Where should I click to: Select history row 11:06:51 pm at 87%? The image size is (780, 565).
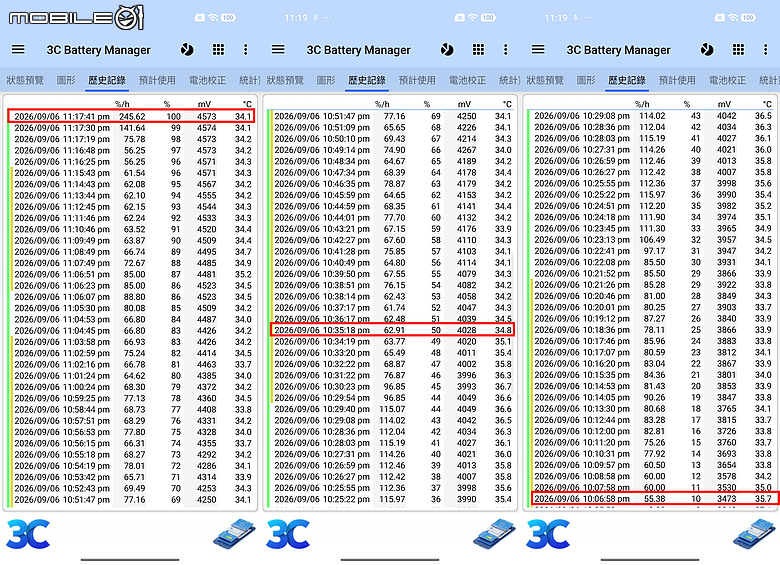point(131,274)
